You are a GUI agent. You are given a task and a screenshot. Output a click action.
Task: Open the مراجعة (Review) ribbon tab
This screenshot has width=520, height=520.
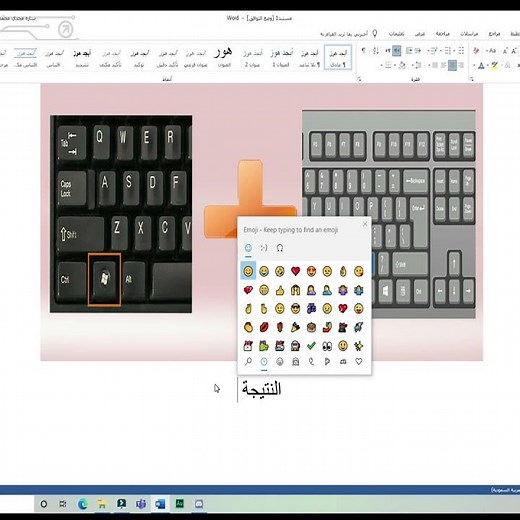[x=443, y=34]
